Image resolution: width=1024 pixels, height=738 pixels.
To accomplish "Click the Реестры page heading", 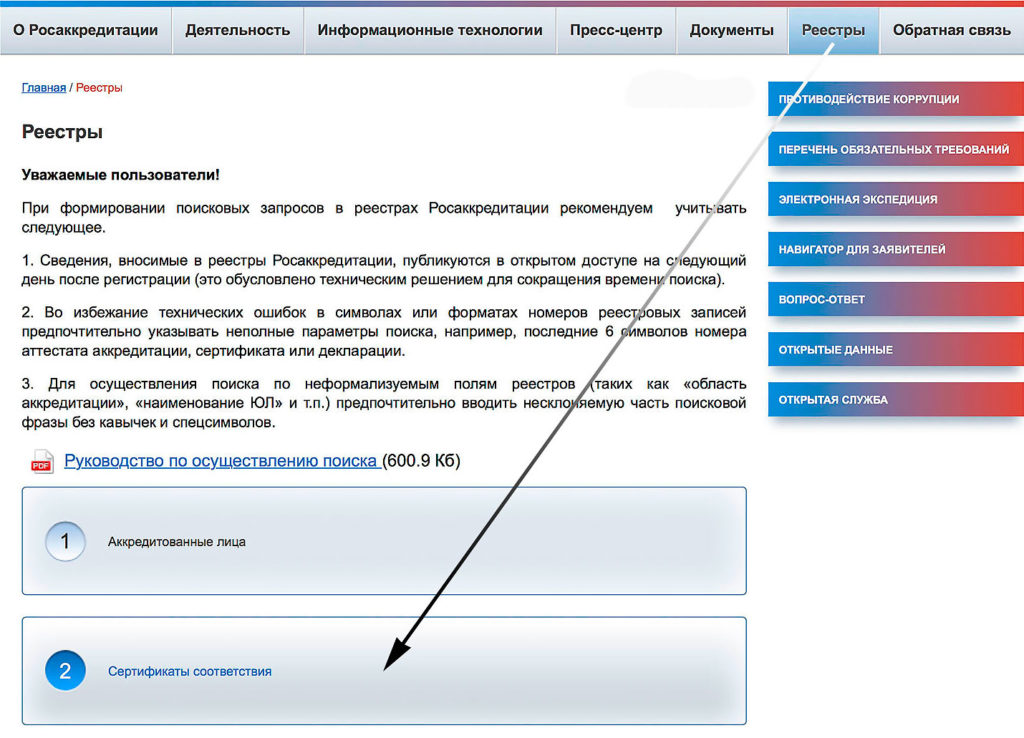I will pyautogui.click(x=62, y=132).
